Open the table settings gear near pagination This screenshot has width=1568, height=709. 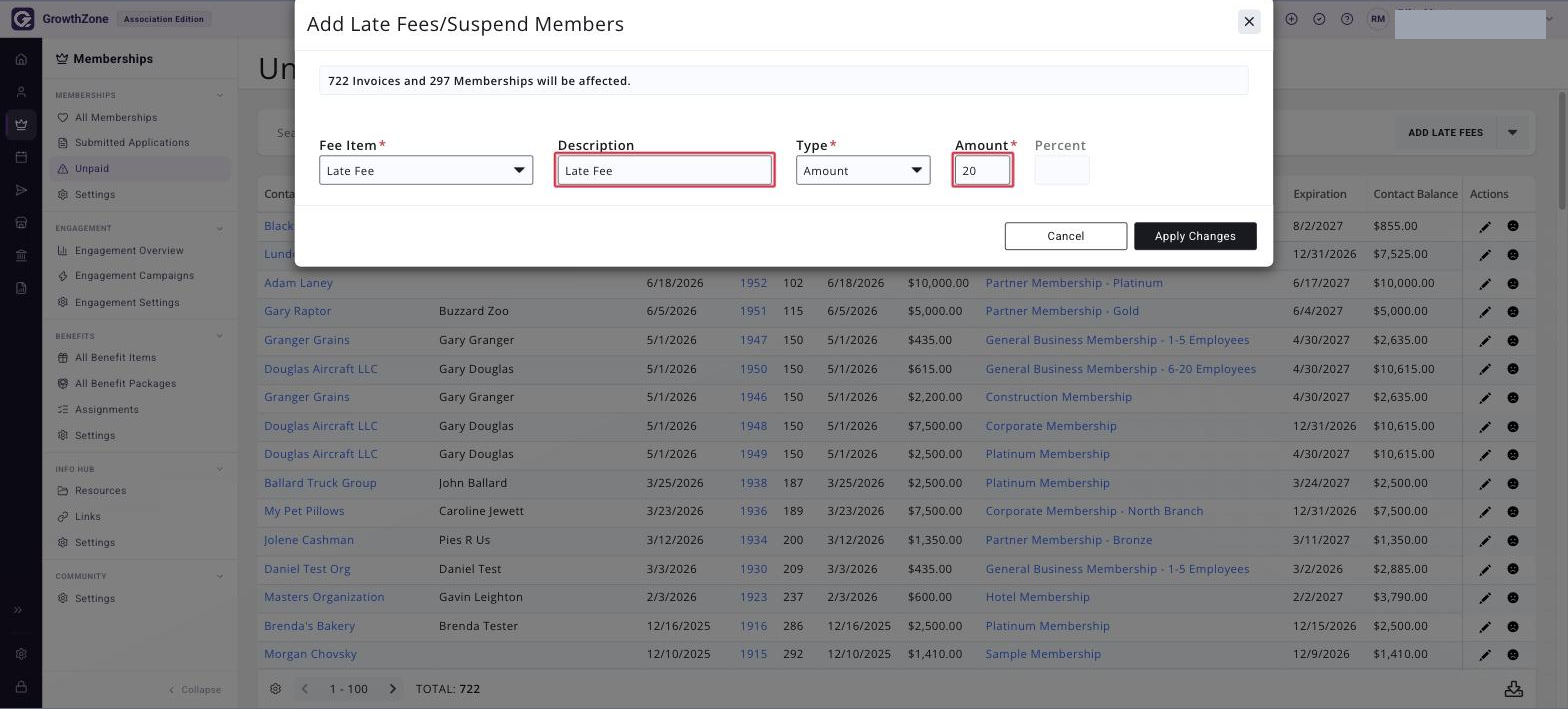click(276, 689)
